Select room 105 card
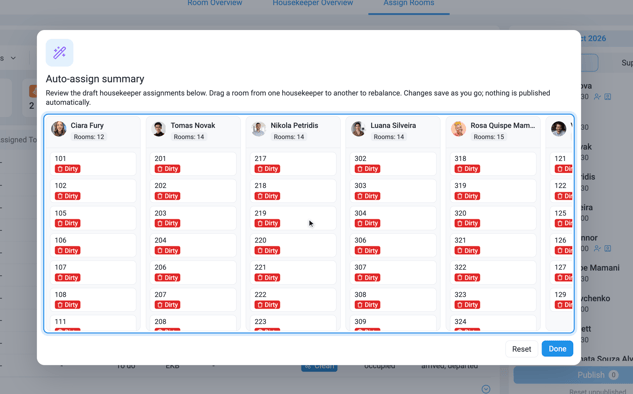This screenshot has height=394, width=633. point(93,218)
